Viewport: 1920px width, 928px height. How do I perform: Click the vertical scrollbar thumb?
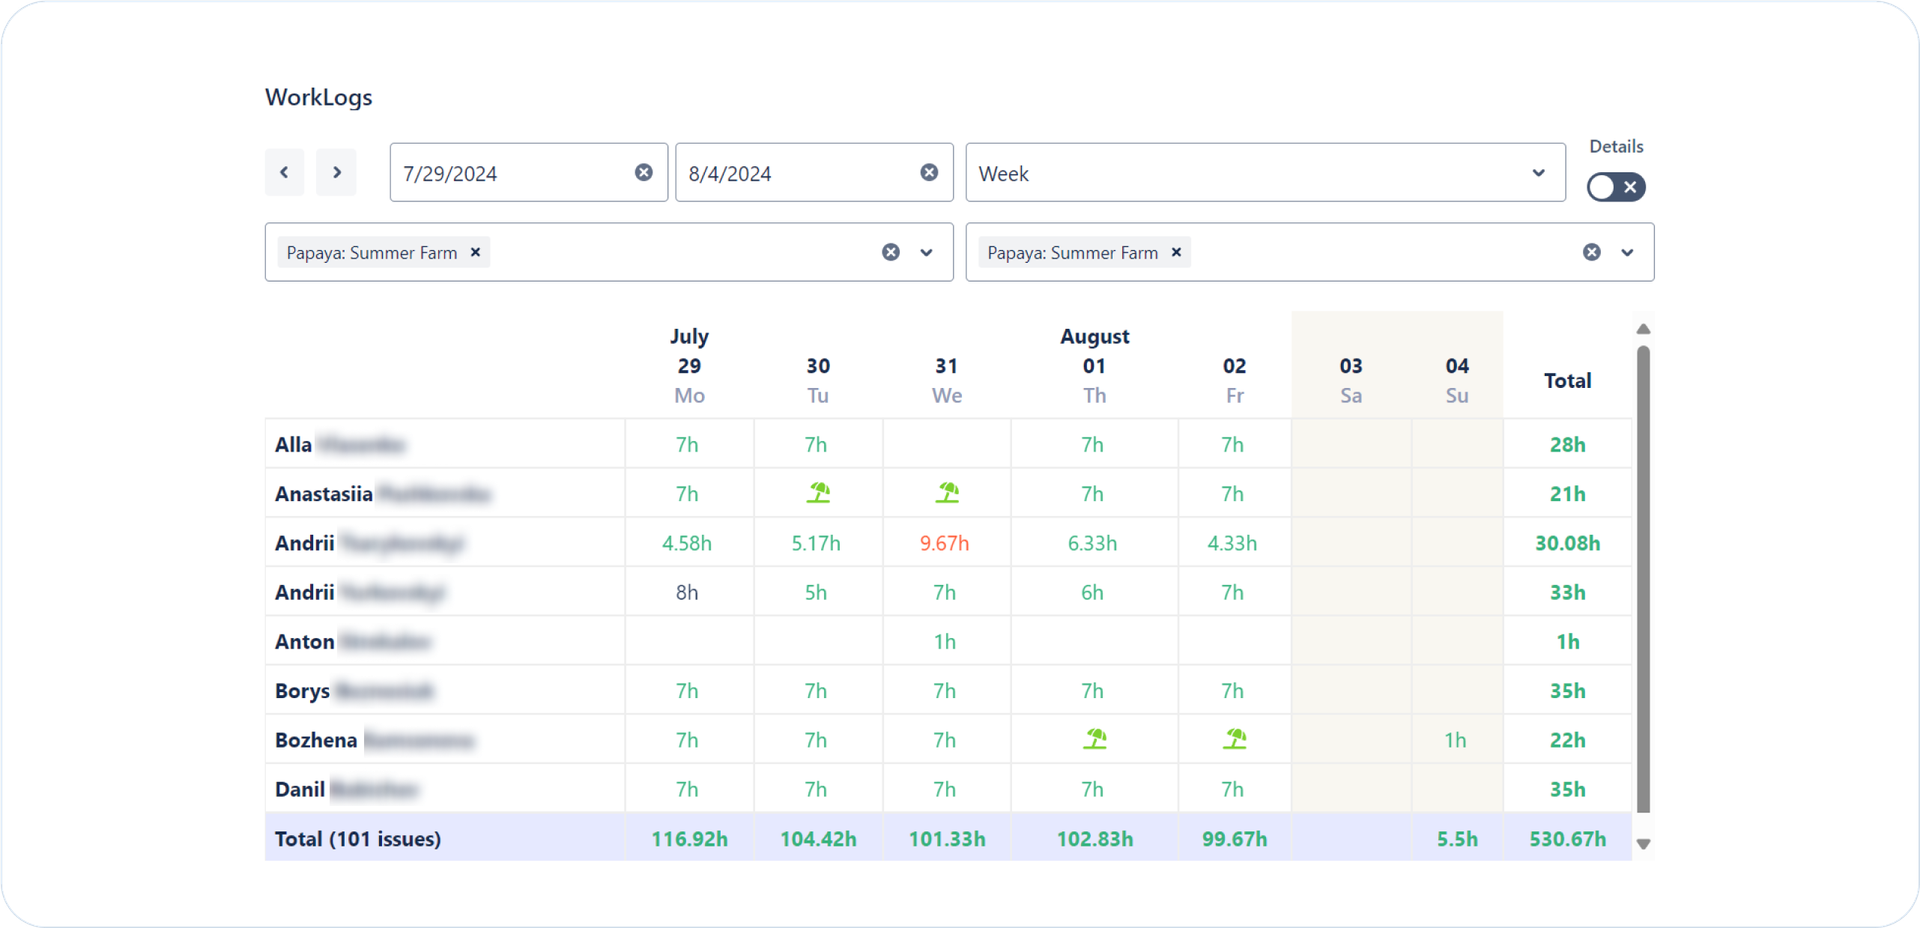tap(1643, 580)
